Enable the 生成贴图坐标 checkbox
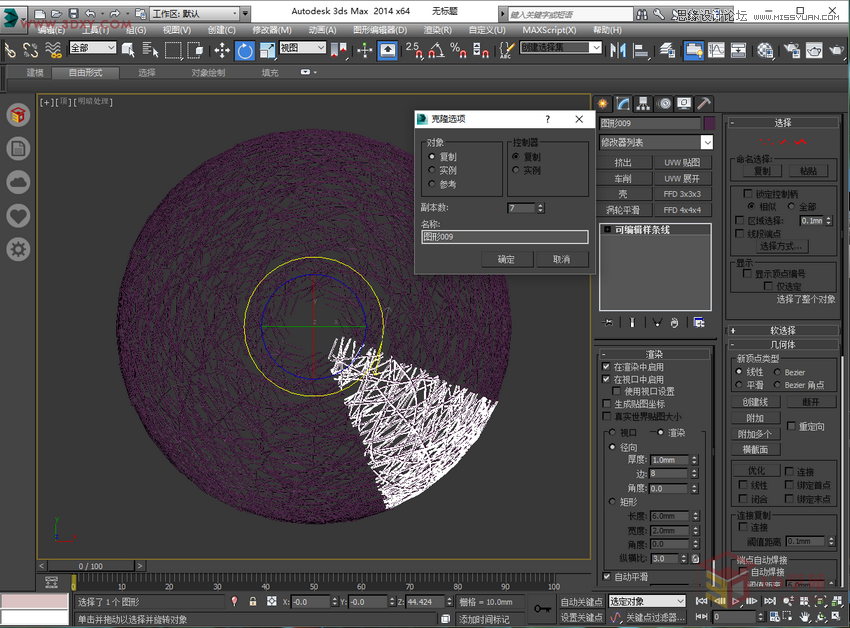850x628 pixels. coord(606,403)
